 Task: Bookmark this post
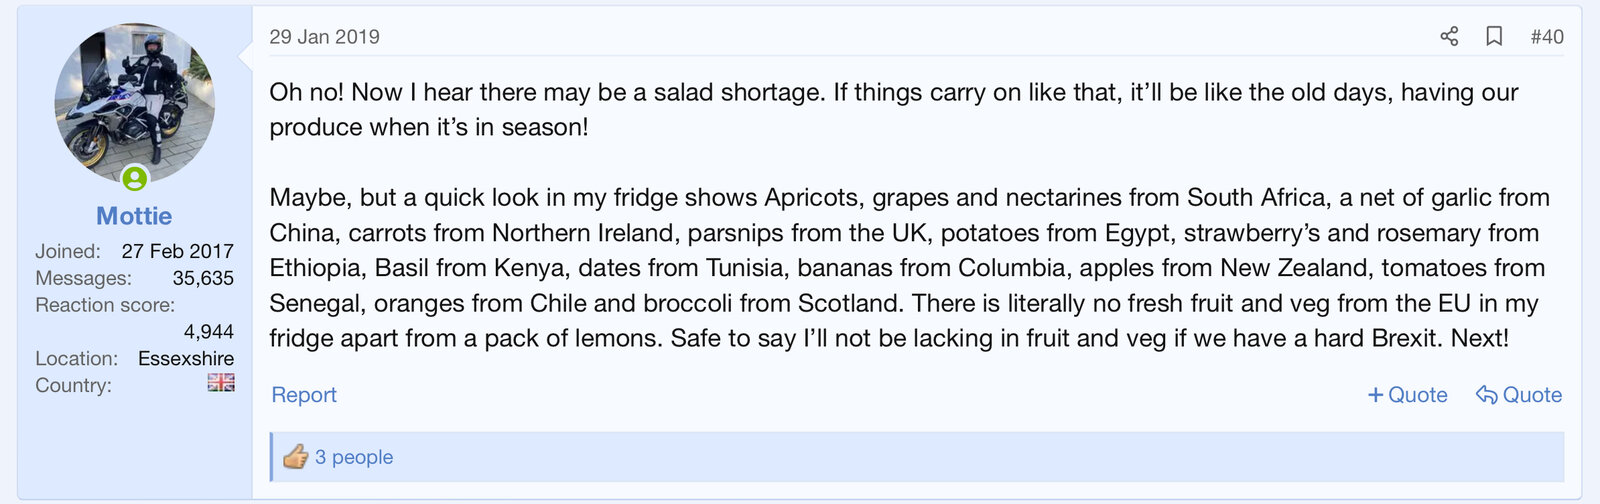point(1494,37)
